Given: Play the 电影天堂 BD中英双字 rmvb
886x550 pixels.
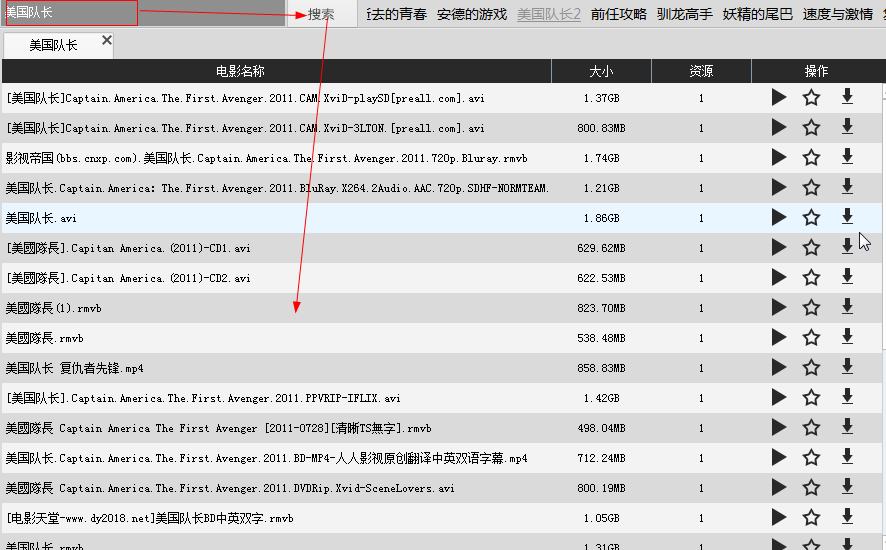Looking at the screenshot, I should [779, 517].
